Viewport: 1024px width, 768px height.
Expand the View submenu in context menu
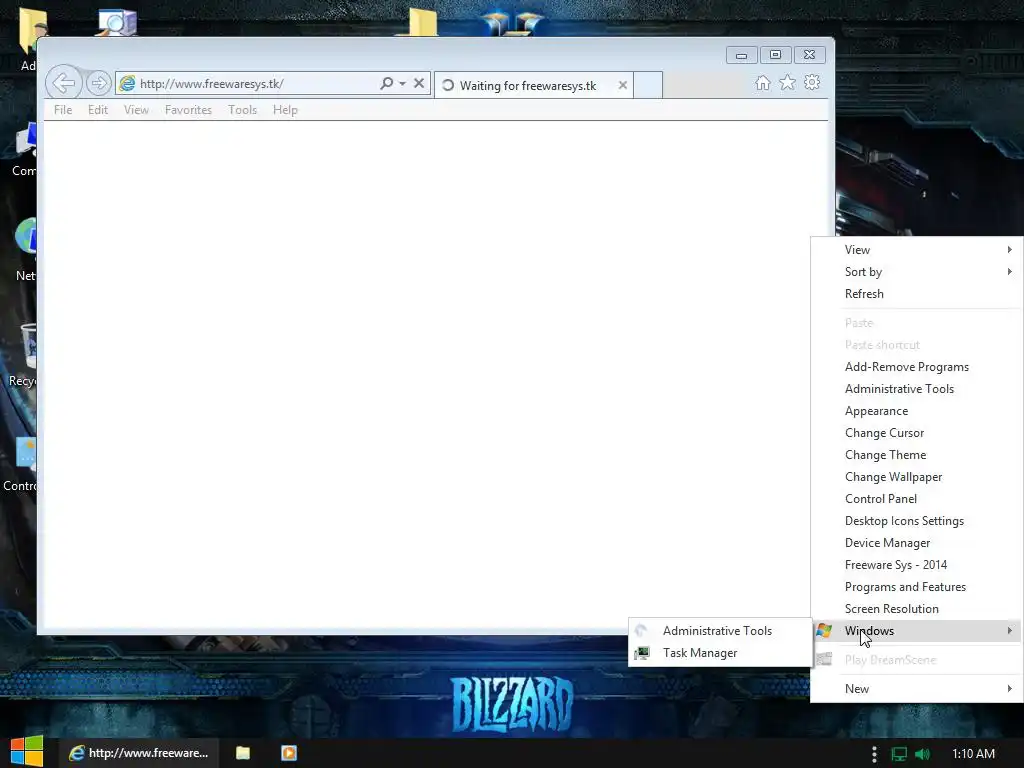tap(916, 249)
